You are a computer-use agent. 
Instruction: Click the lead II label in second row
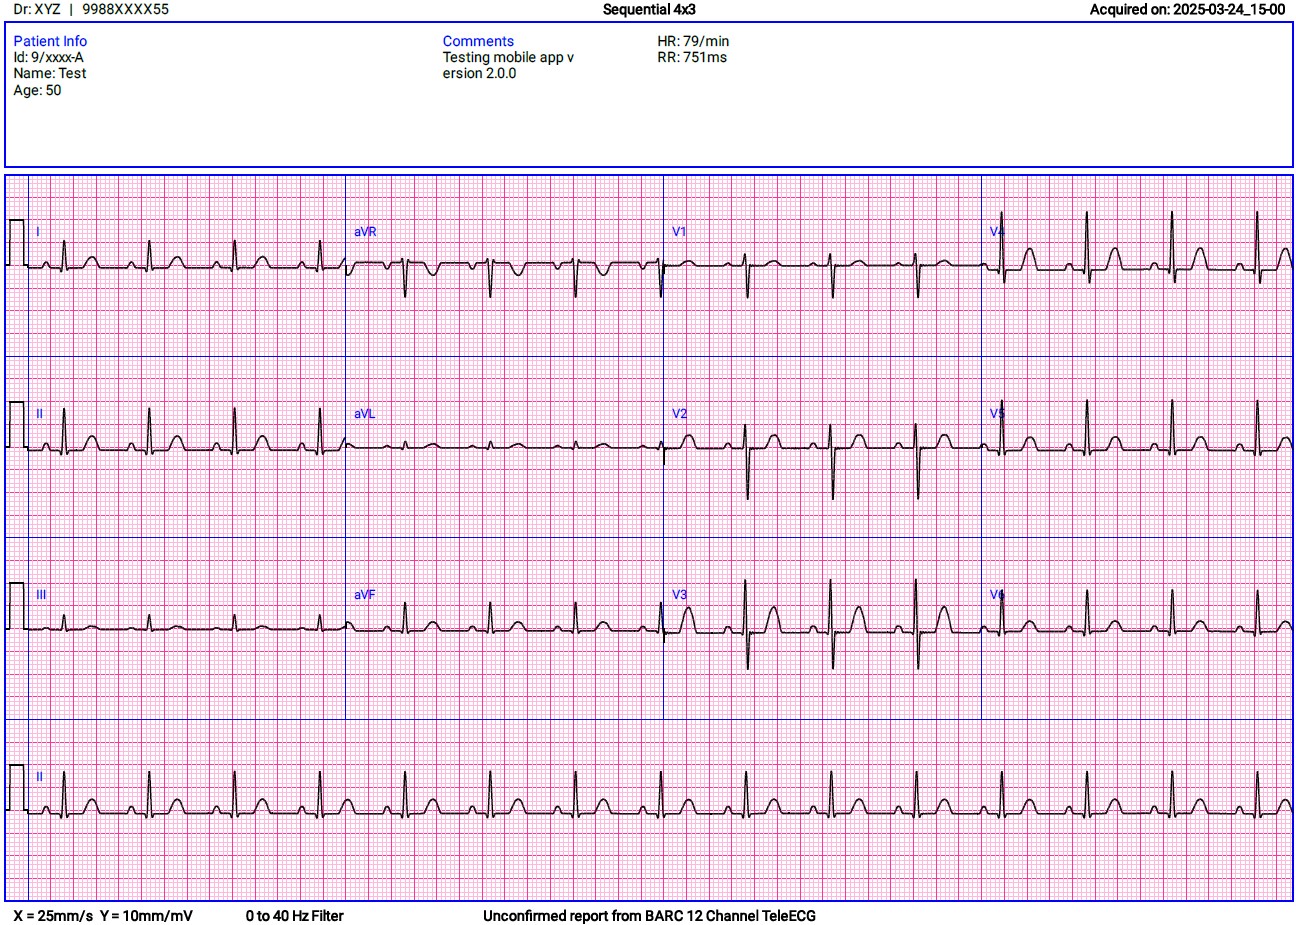coord(40,413)
